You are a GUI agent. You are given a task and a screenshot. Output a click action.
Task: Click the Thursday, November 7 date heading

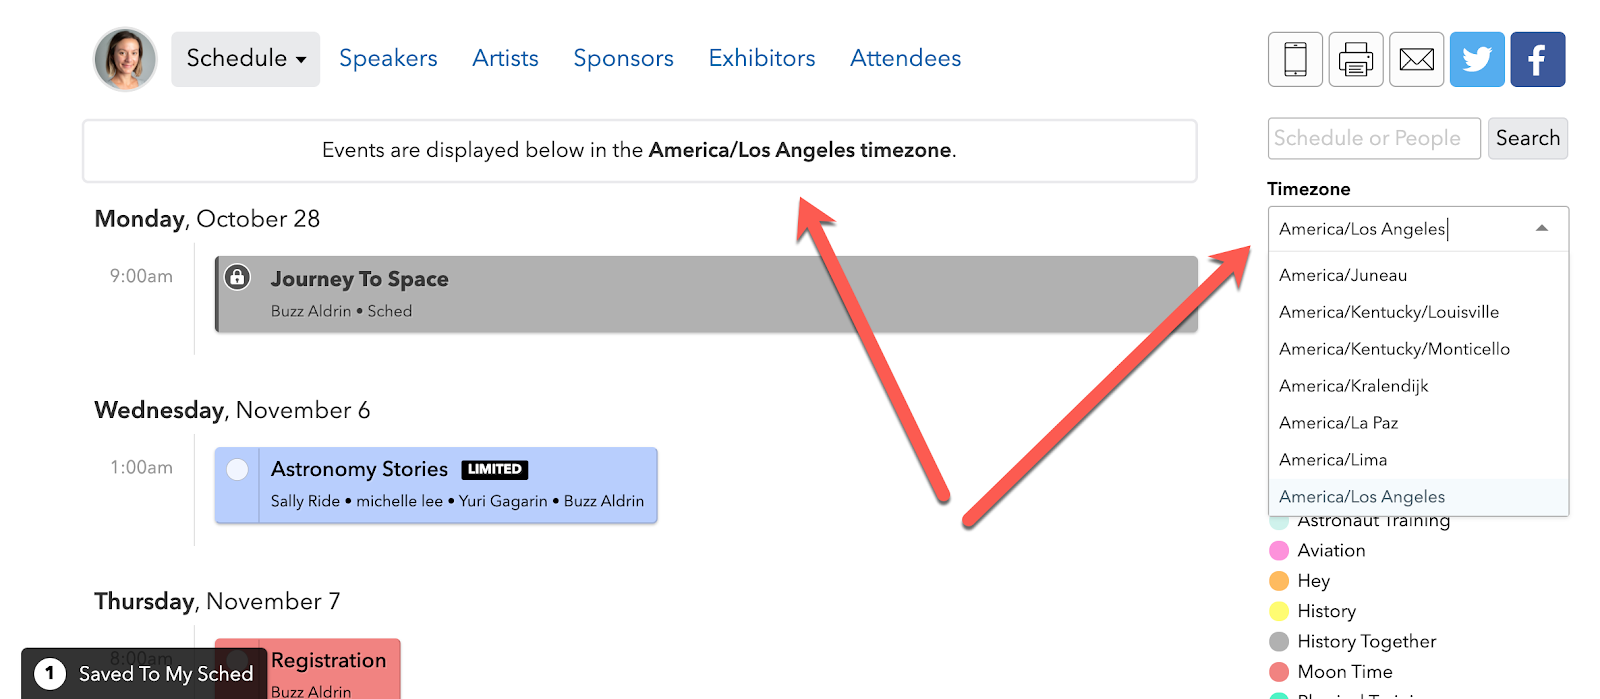217,602
